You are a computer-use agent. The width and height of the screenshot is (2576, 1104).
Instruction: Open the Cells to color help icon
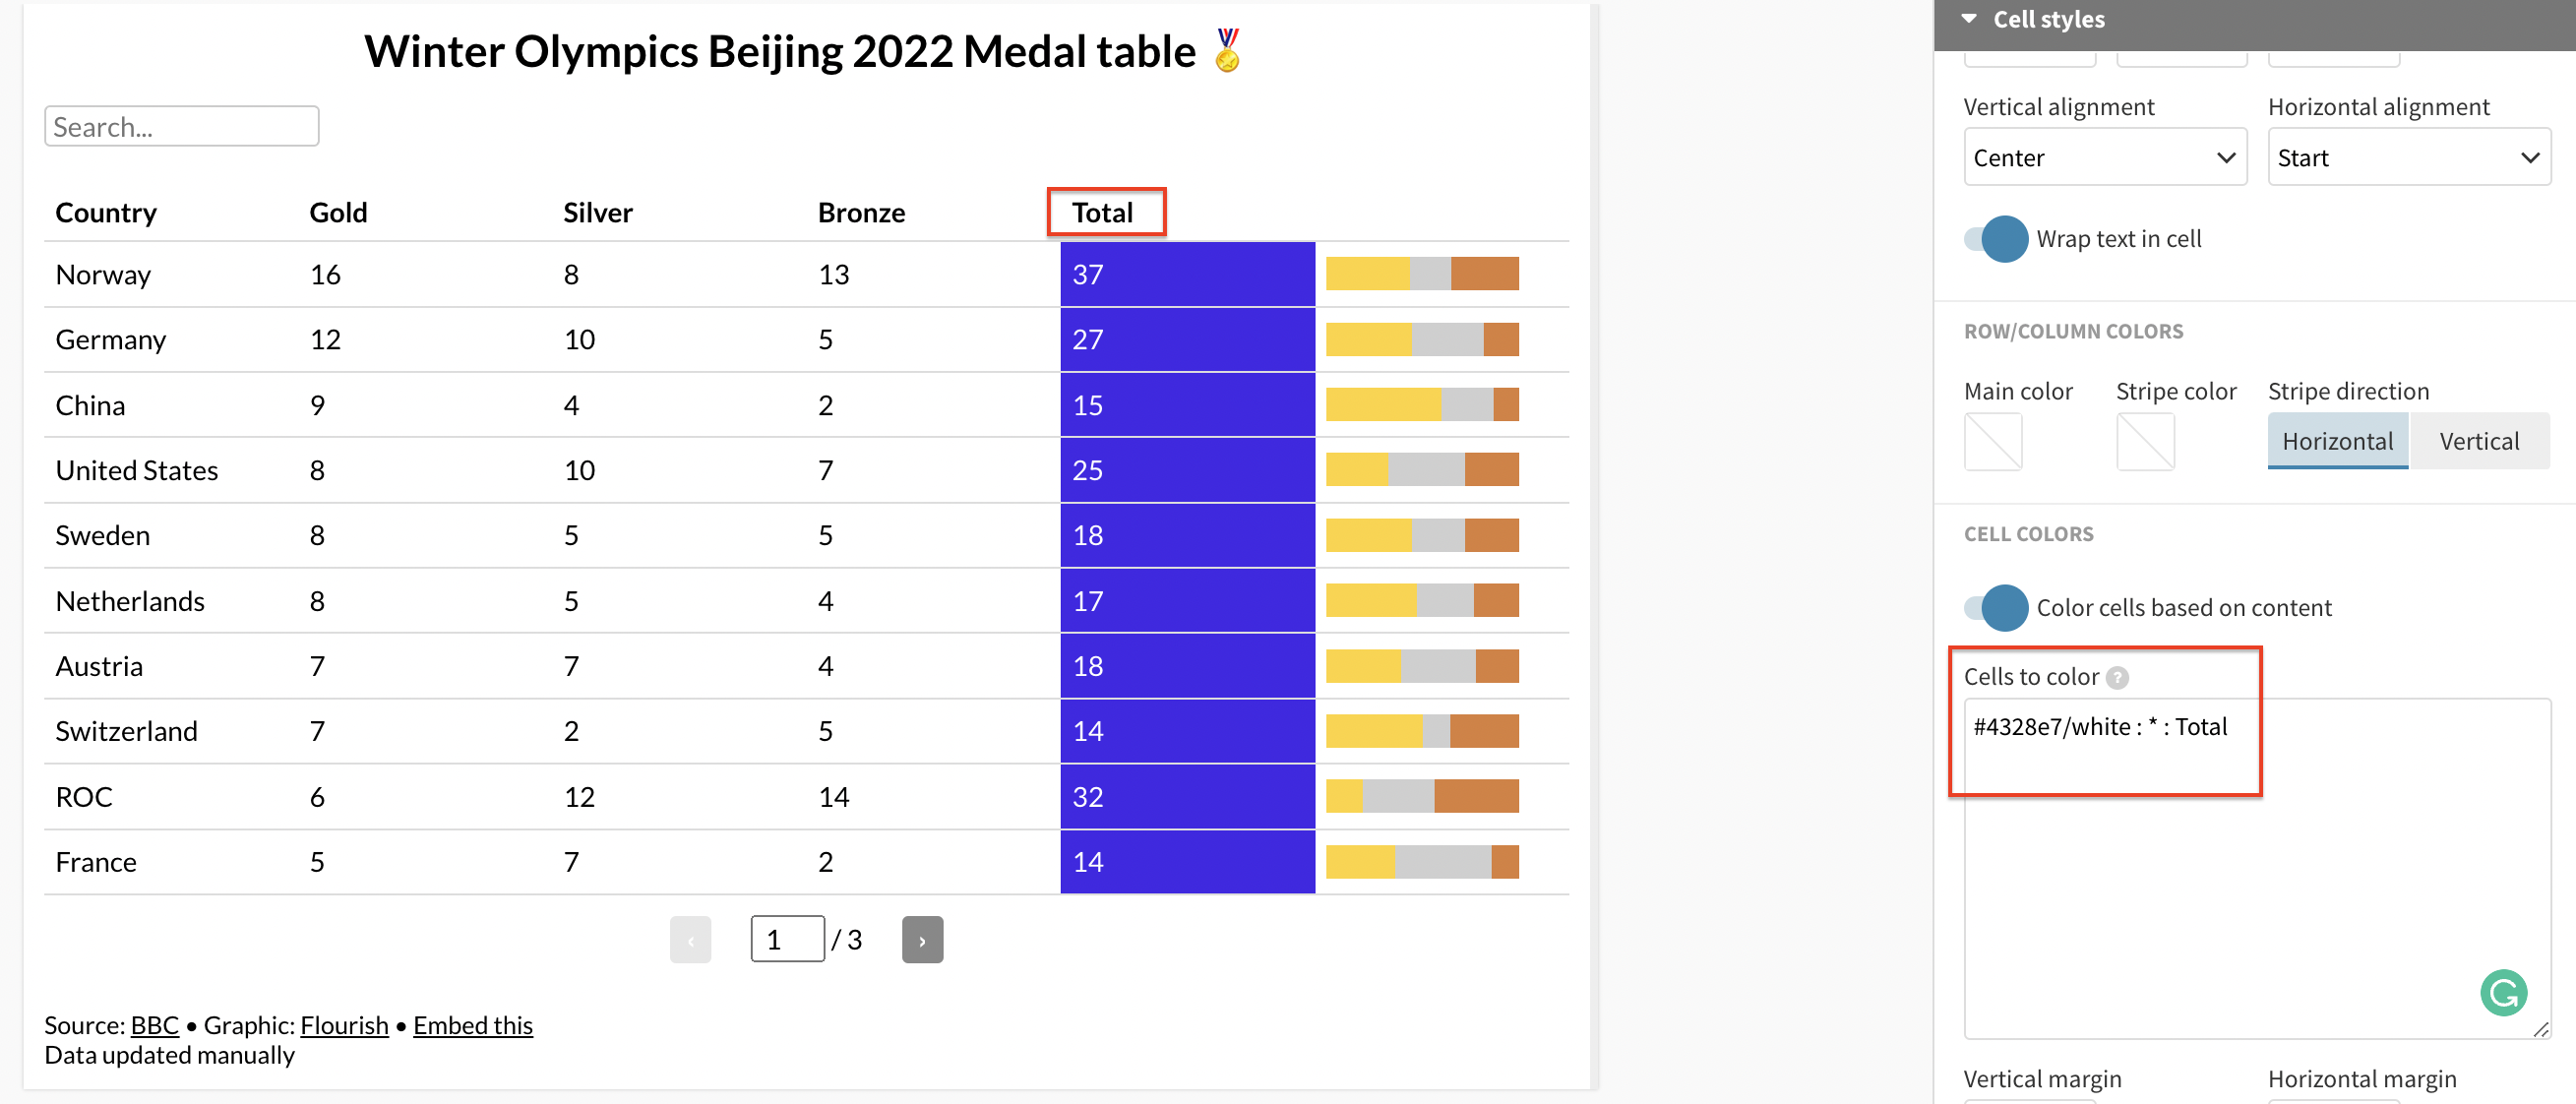[x=2117, y=677]
